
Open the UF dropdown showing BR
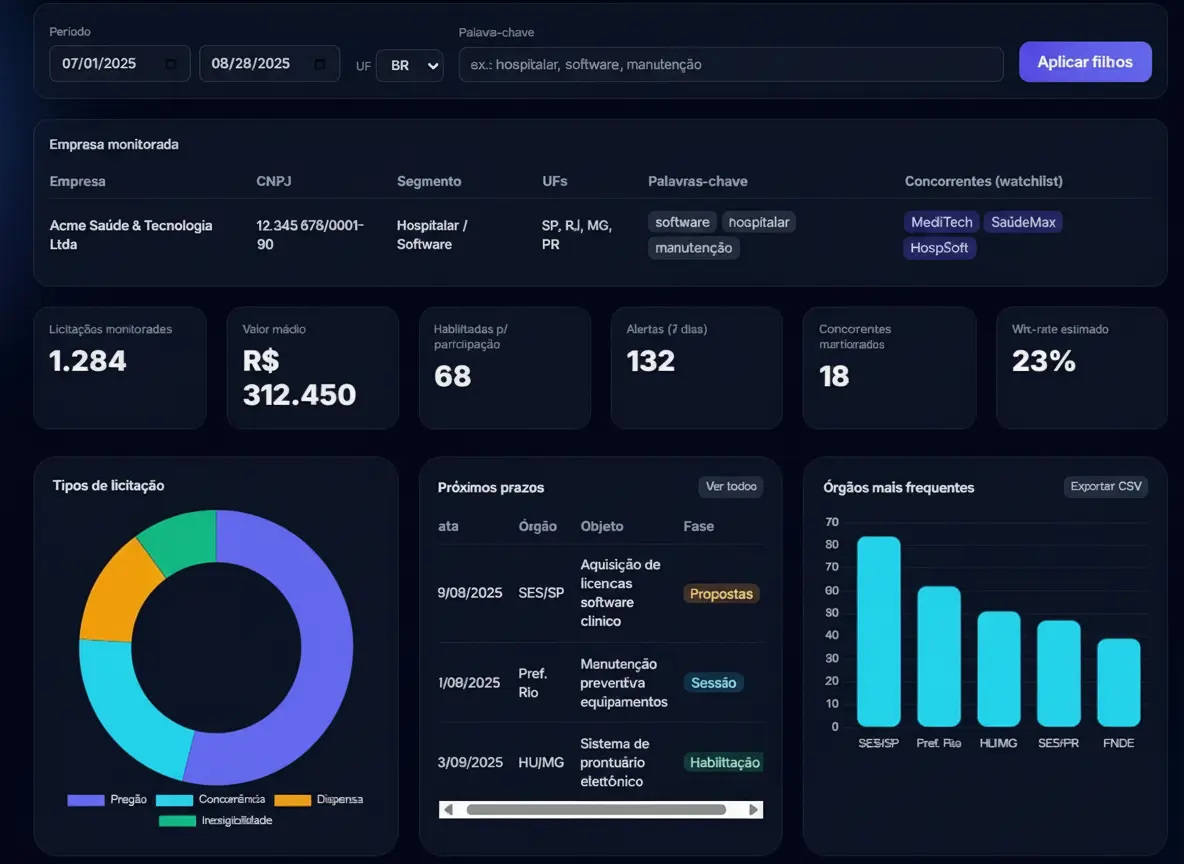(410, 65)
